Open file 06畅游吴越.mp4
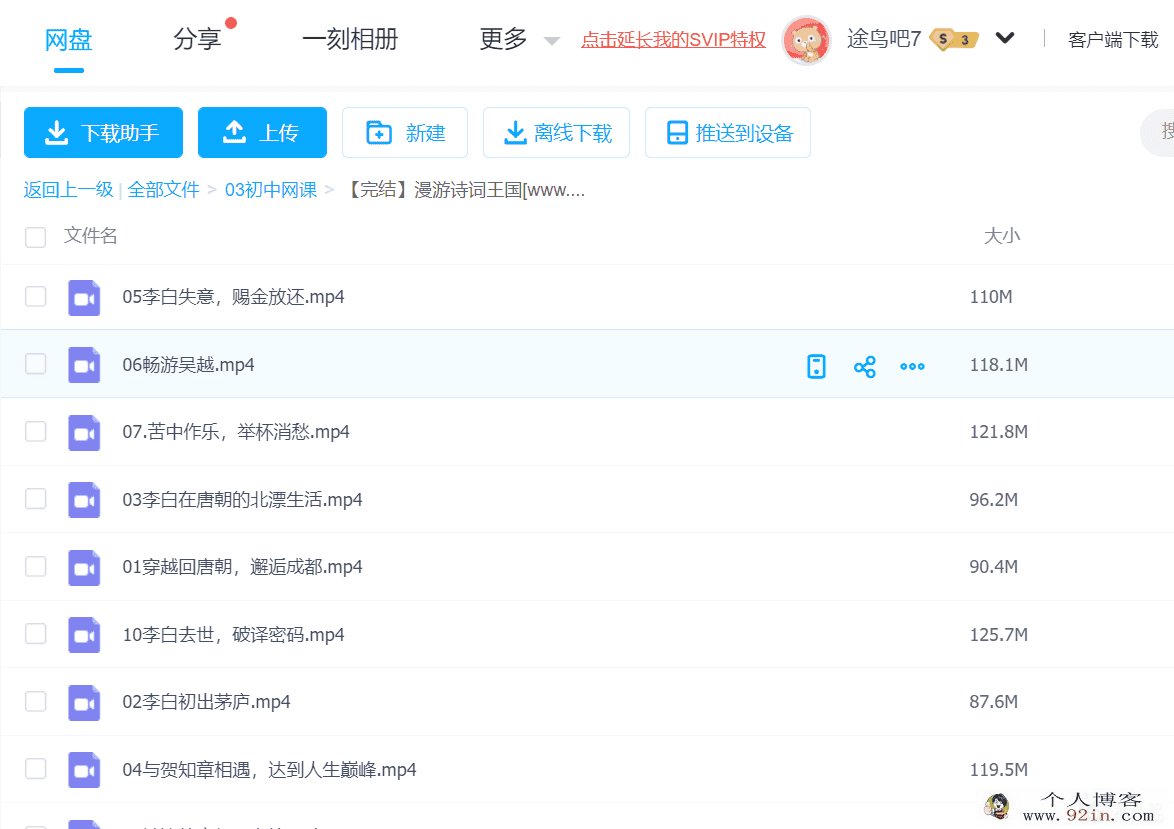 tap(188, 365)
